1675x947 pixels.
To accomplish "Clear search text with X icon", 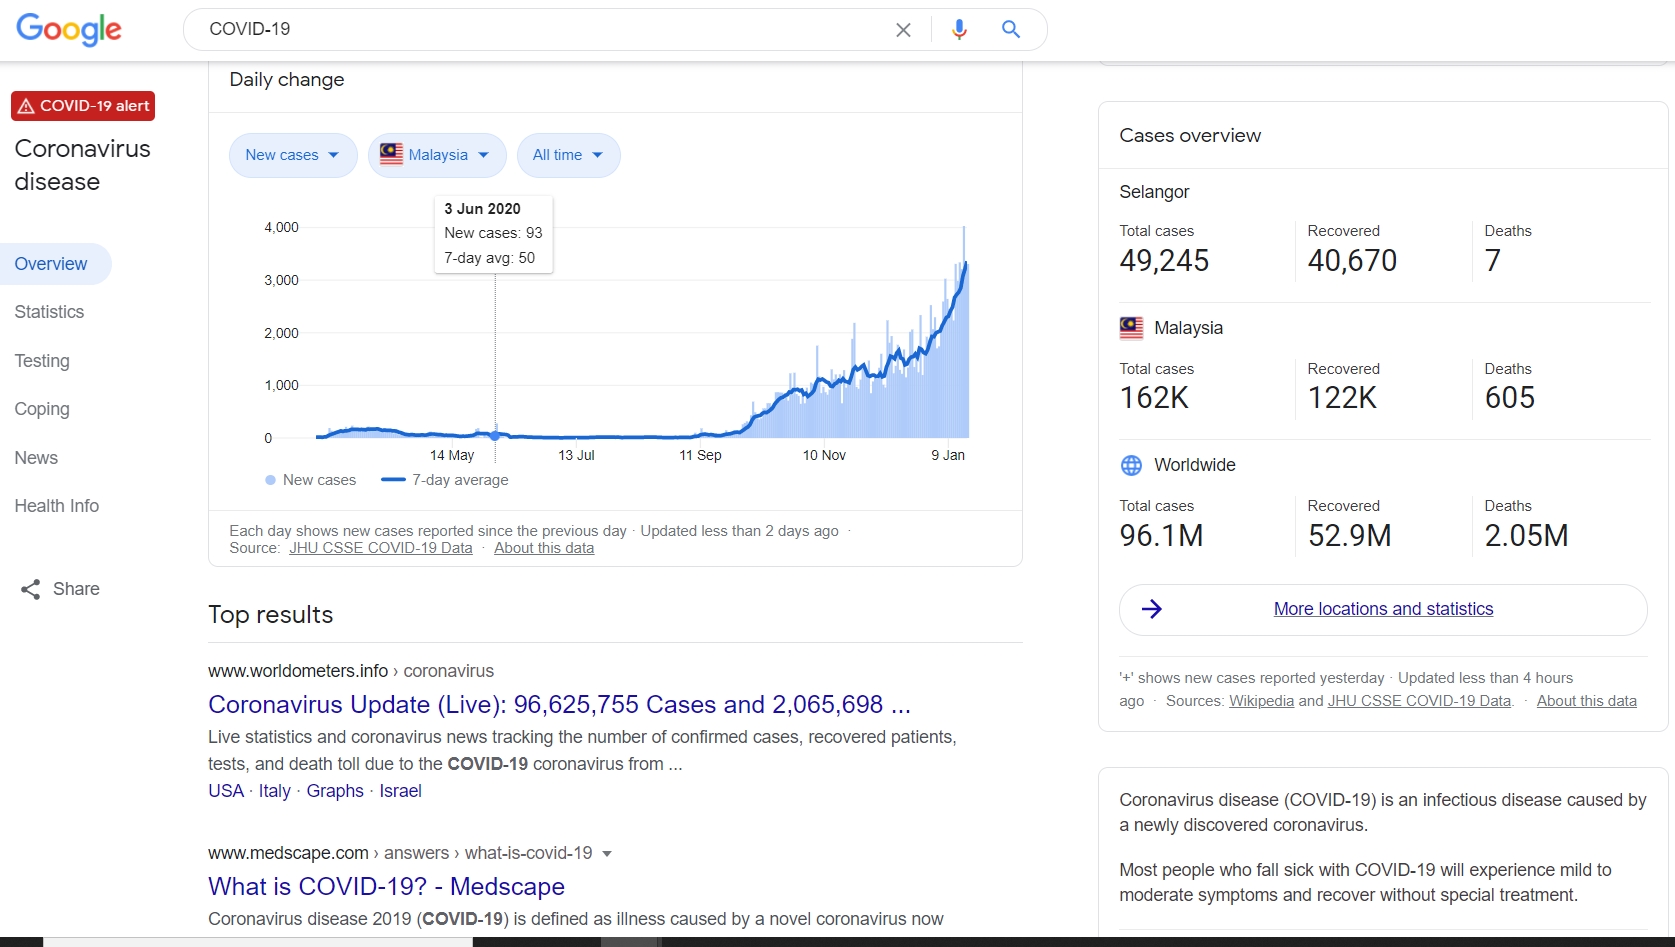I will 903,30.
